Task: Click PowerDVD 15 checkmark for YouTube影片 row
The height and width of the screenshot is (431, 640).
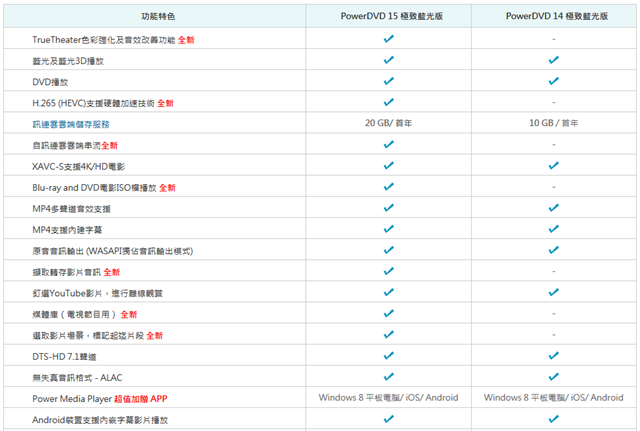Action: pos(389,292)
